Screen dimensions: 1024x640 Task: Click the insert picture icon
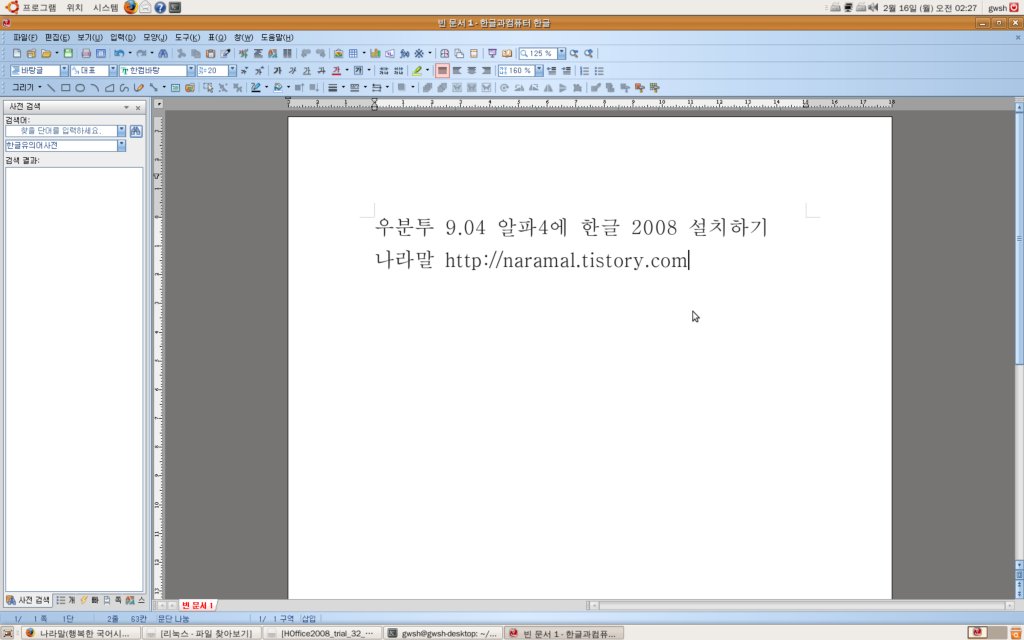click(338, 54)
